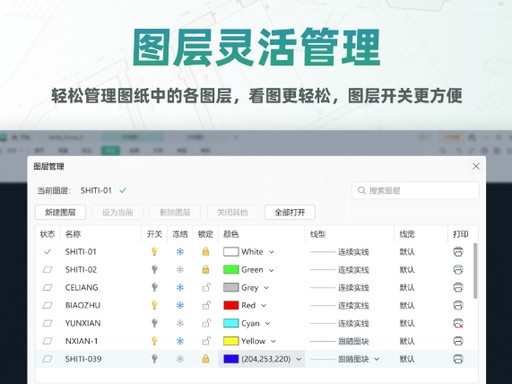Toggle the printer icon for SHITI-039
Screen dimensions: 512x384
click(458, 359)
